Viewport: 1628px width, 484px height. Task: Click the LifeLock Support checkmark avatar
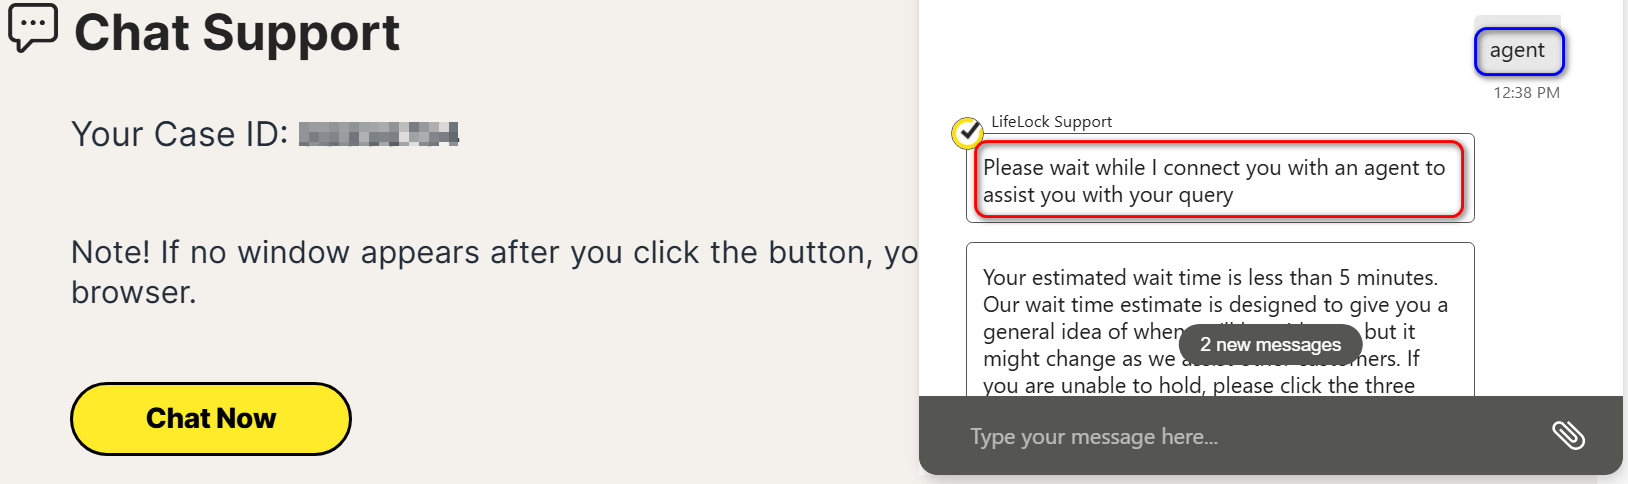click(967, 132)
